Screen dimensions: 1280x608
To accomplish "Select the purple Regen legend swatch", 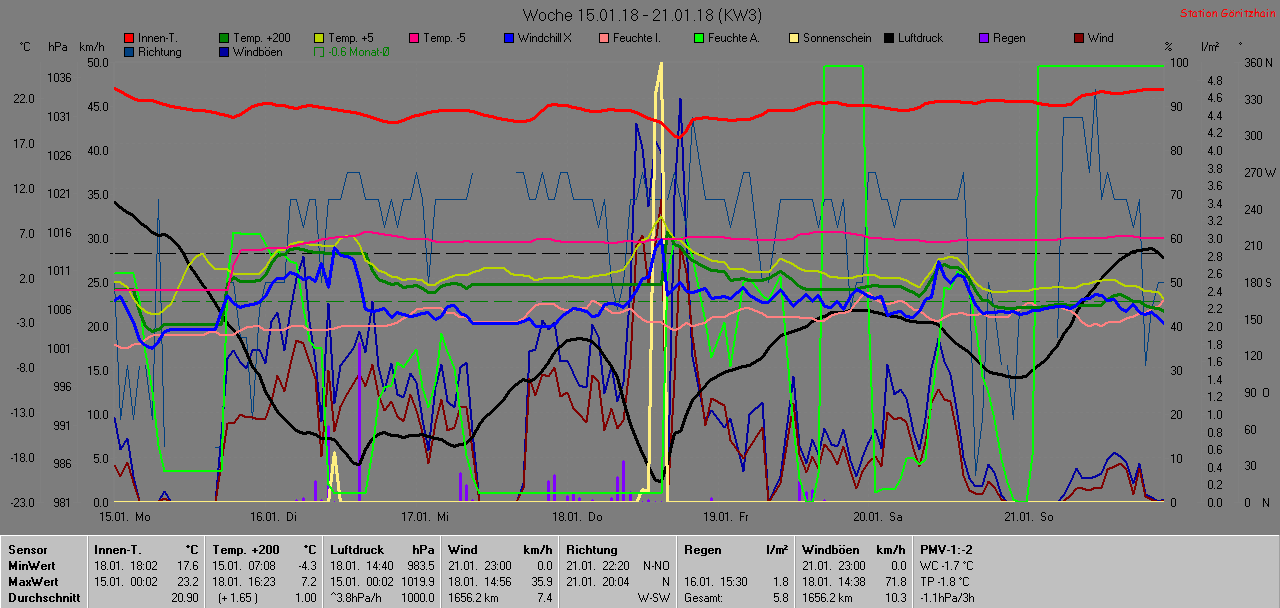I will (x=984, y=39).
